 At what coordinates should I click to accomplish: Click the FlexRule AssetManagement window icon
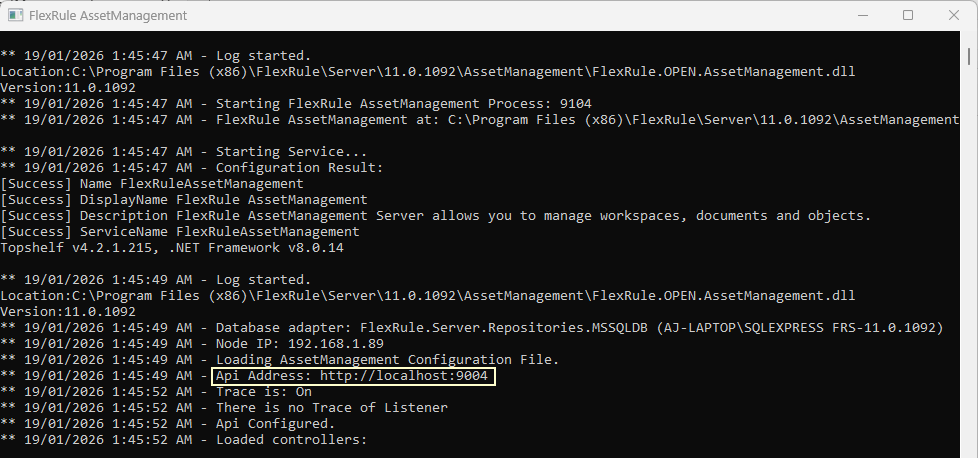(15, 16)
